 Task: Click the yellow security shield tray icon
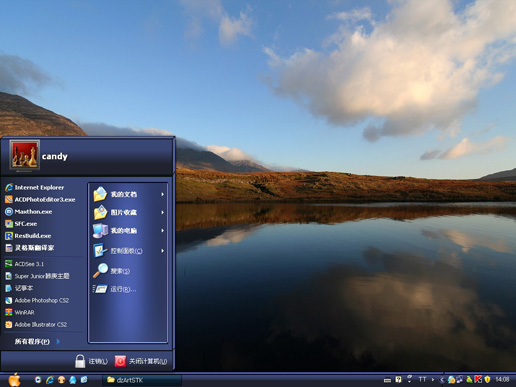487,379
